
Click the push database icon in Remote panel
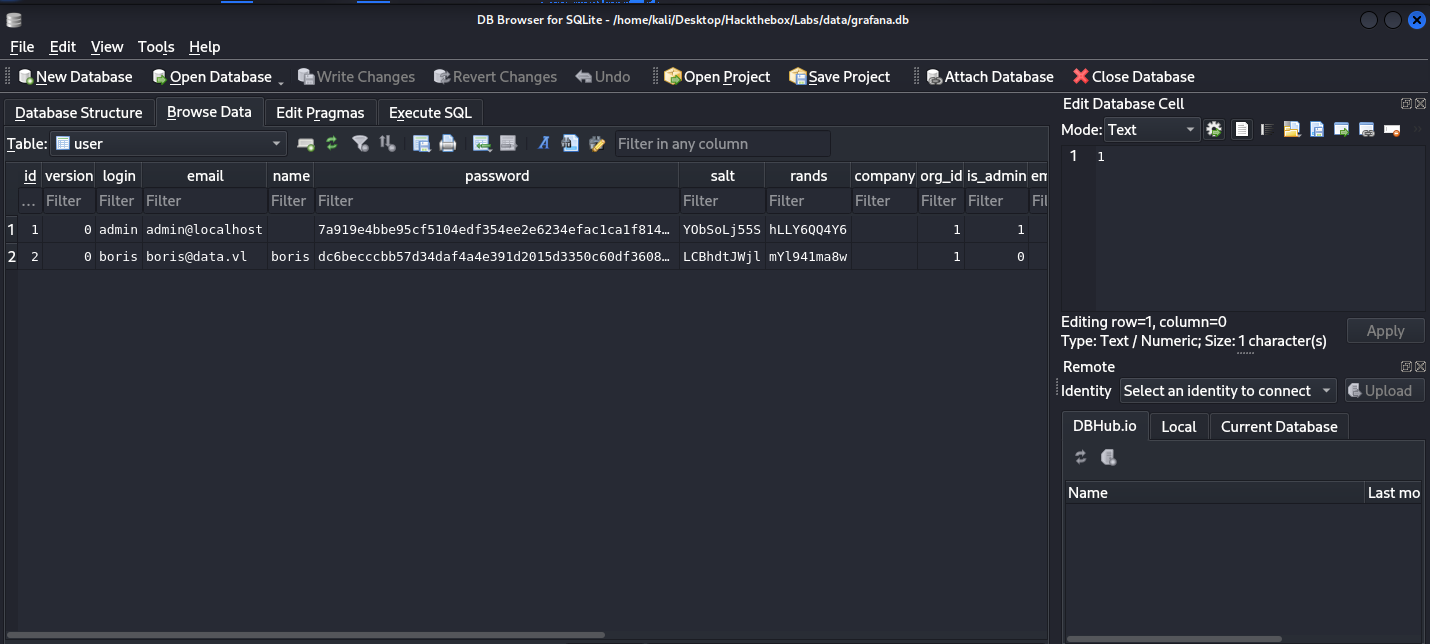pyautogui.click(x=1108, y=457)
